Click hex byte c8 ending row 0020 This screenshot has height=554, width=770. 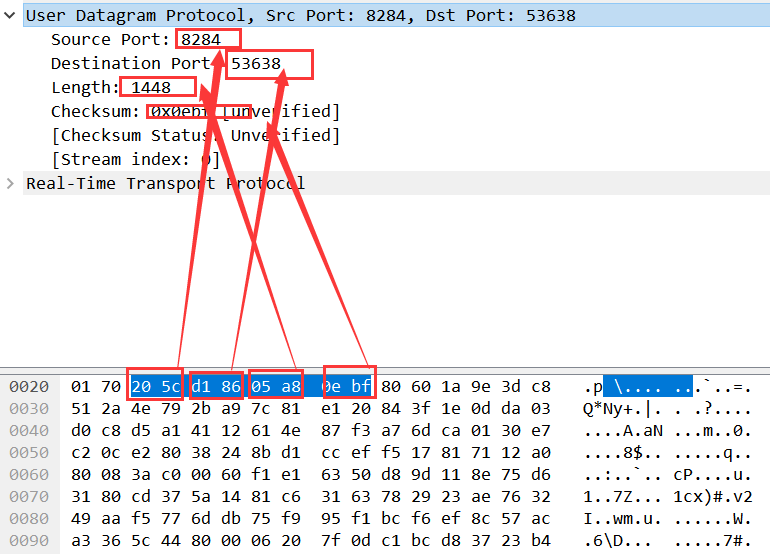point(541,387)
